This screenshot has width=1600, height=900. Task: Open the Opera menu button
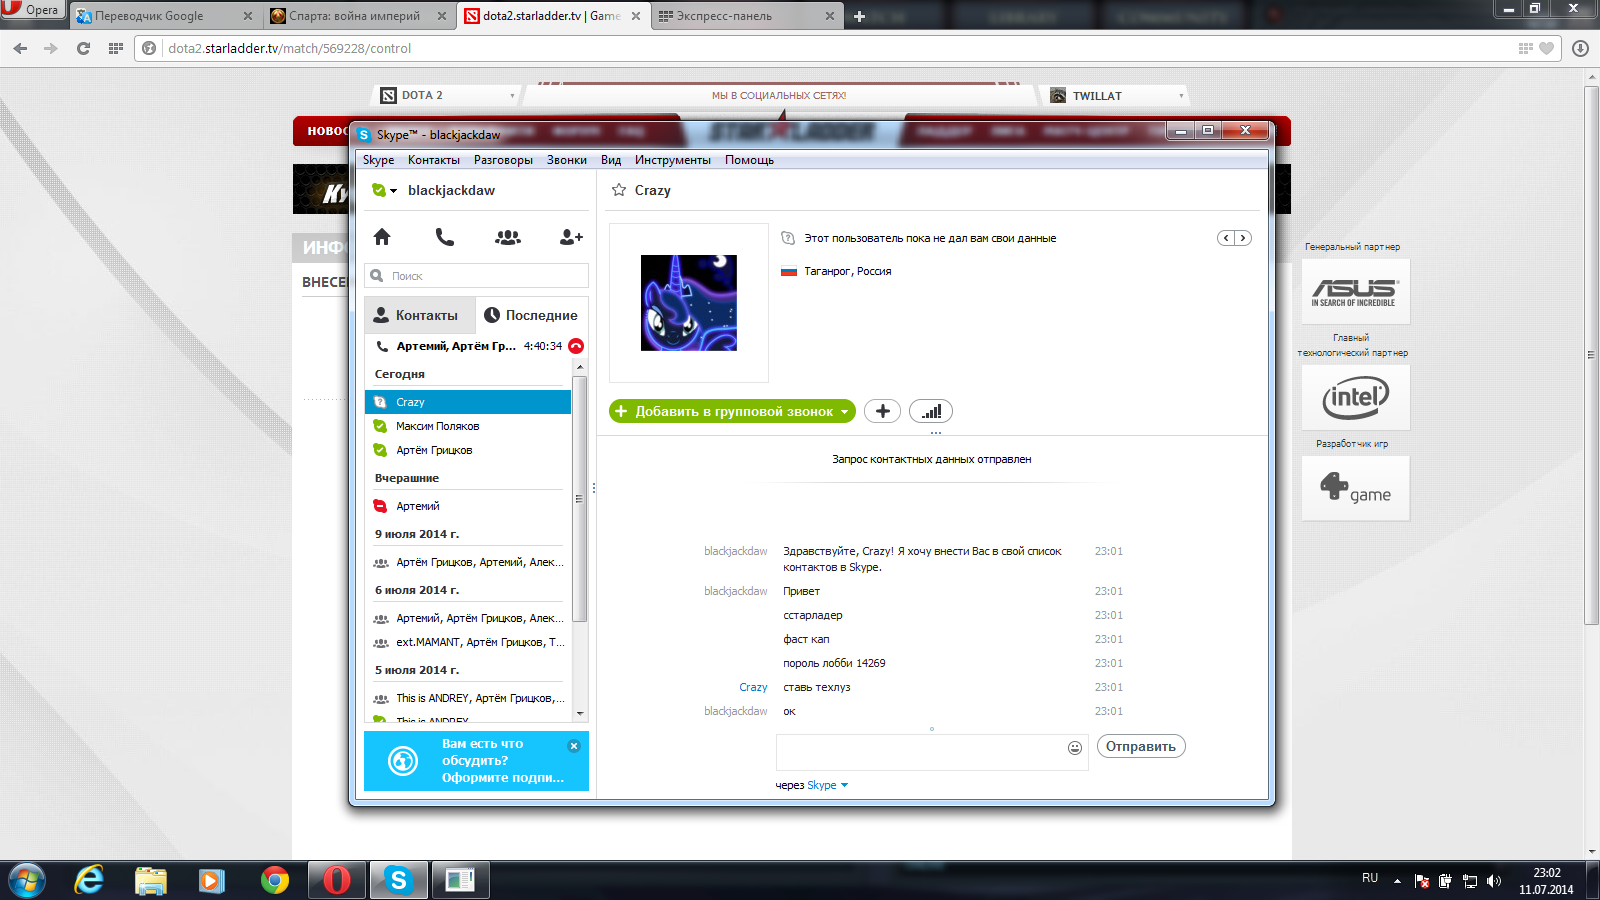pos(32,10)
